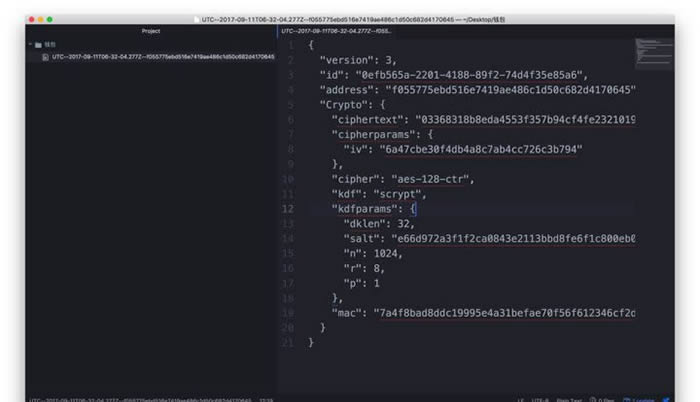
Task: Click the bird icon in the status bar
Action: pyautogui.click(x=664, y=399)
